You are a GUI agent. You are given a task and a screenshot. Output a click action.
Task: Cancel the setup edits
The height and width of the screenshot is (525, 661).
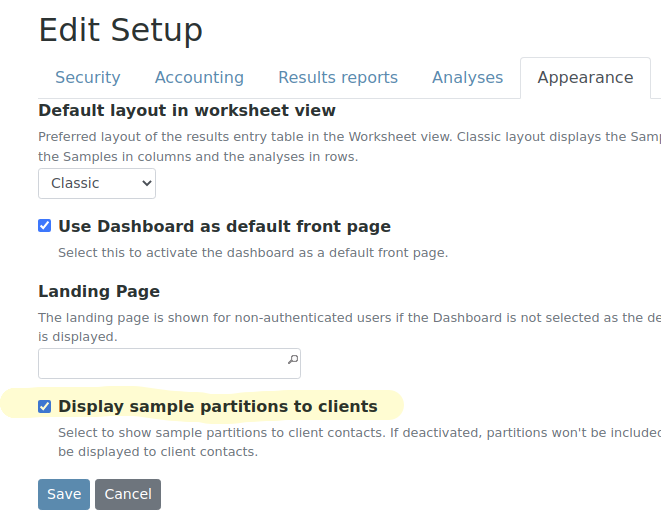(128, 494)
